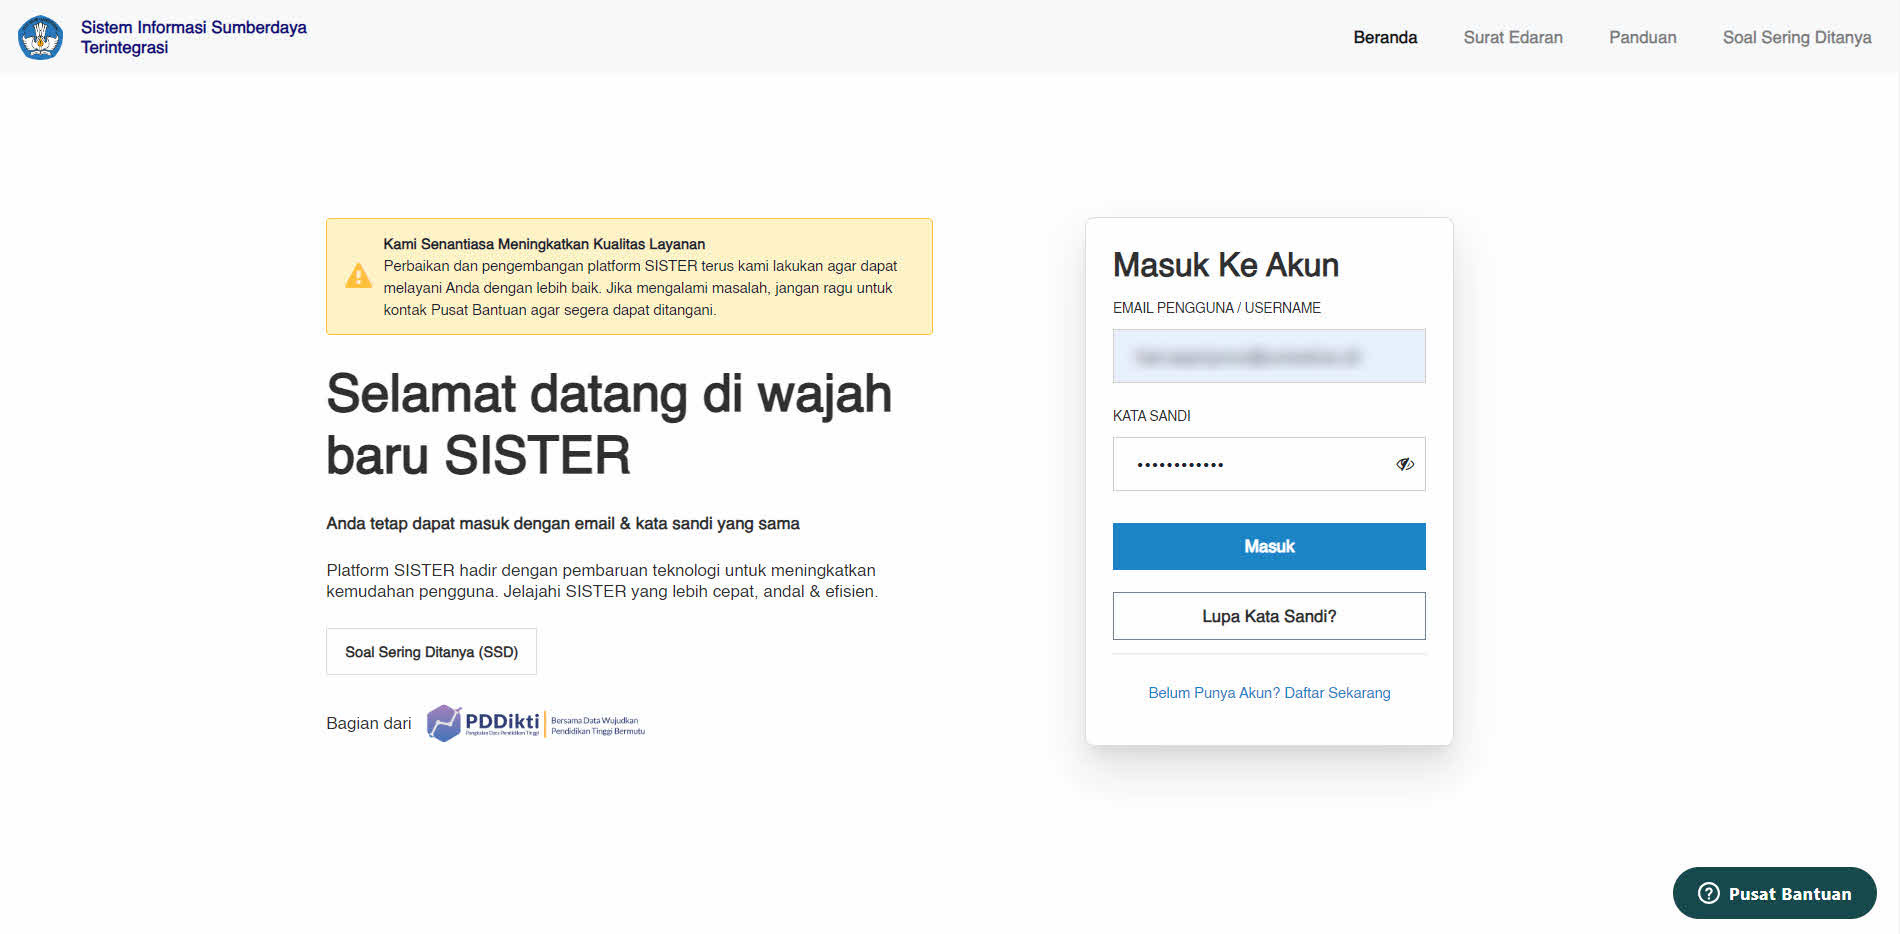Image resolution: width=1900 pixels, height=934 pixels.
Task: Click the question mark icon in Pusat Bantuan
Action: click(x=1709, y=893)
